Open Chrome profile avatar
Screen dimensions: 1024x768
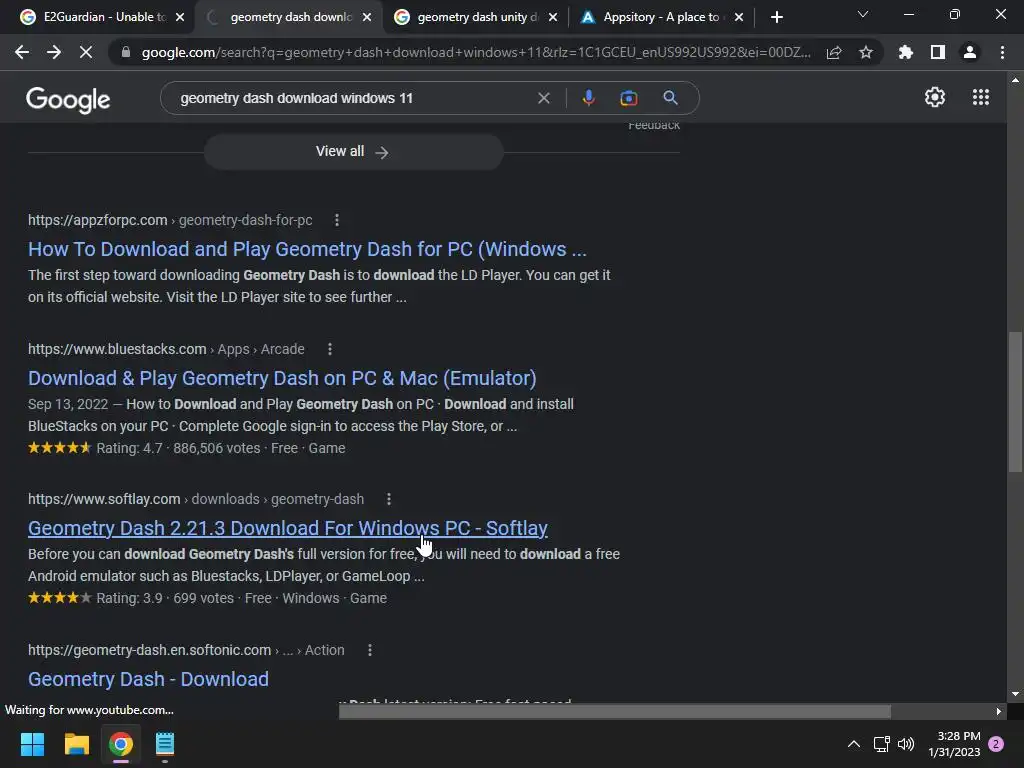[x=970, y=52]
